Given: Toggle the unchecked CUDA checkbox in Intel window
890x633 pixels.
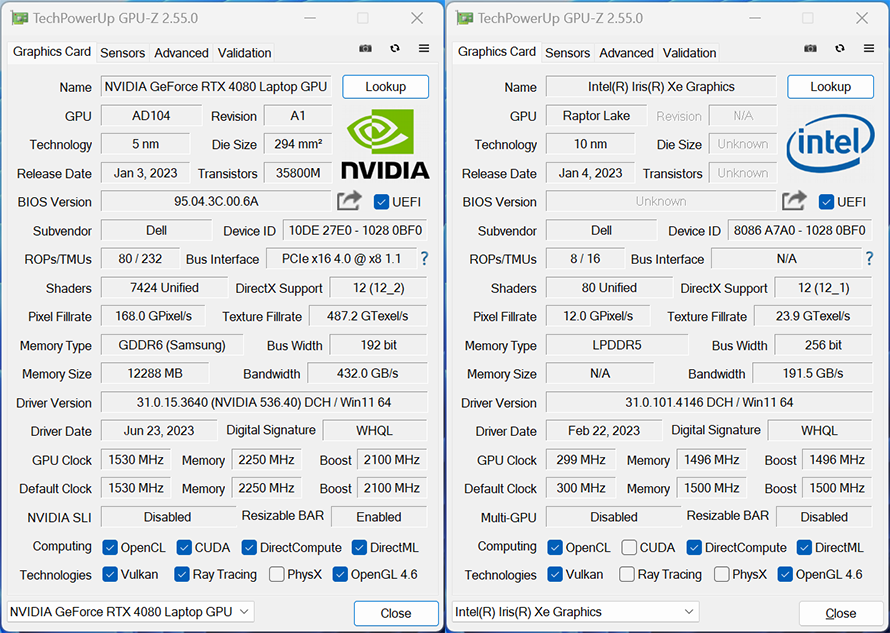Looking at the screenshot, I should coord(629,548).
